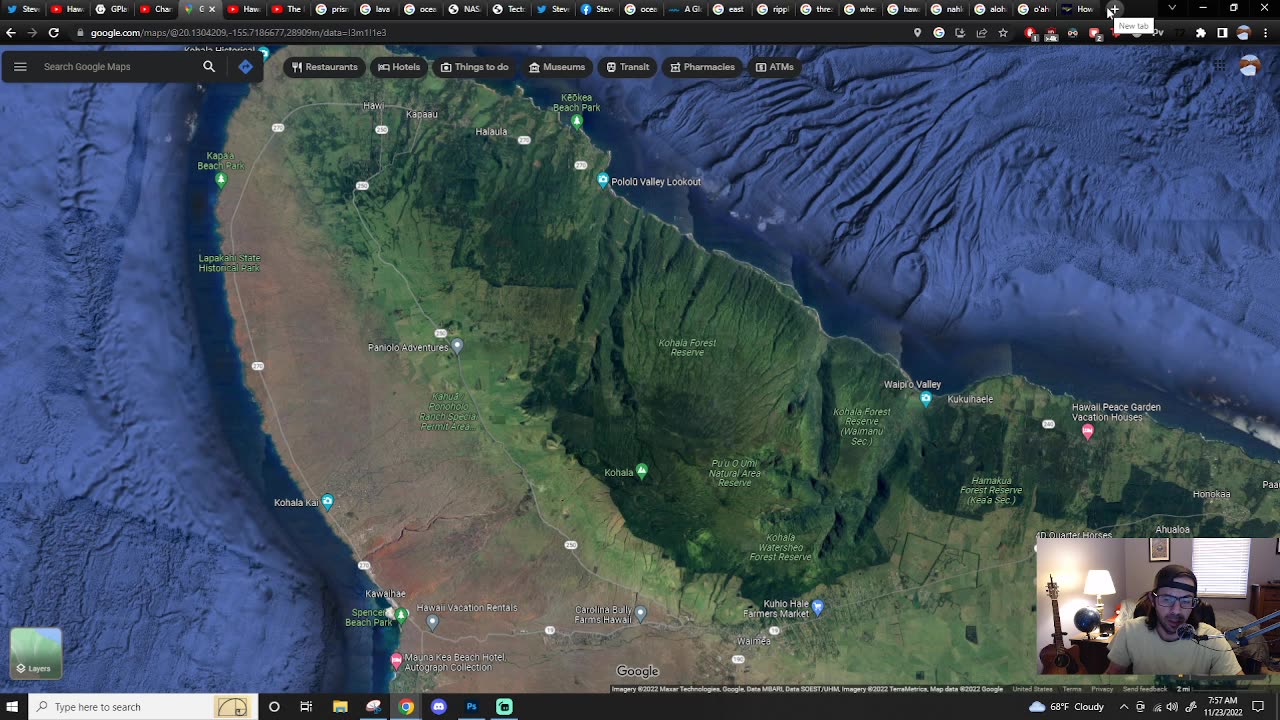
Task: Click Carolina Bully Farms Hawaii marker
Action: [641, 613]
